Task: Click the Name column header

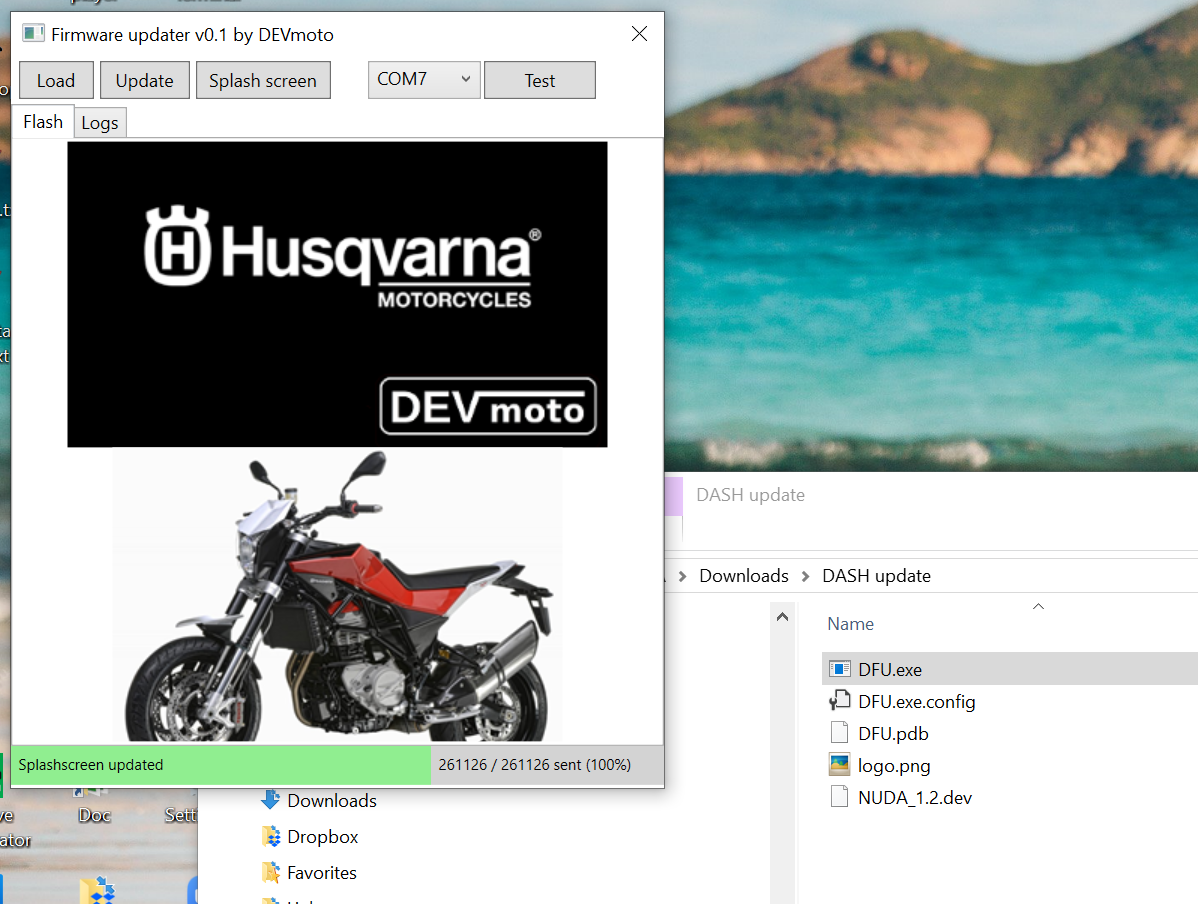Action: point(851,624)
